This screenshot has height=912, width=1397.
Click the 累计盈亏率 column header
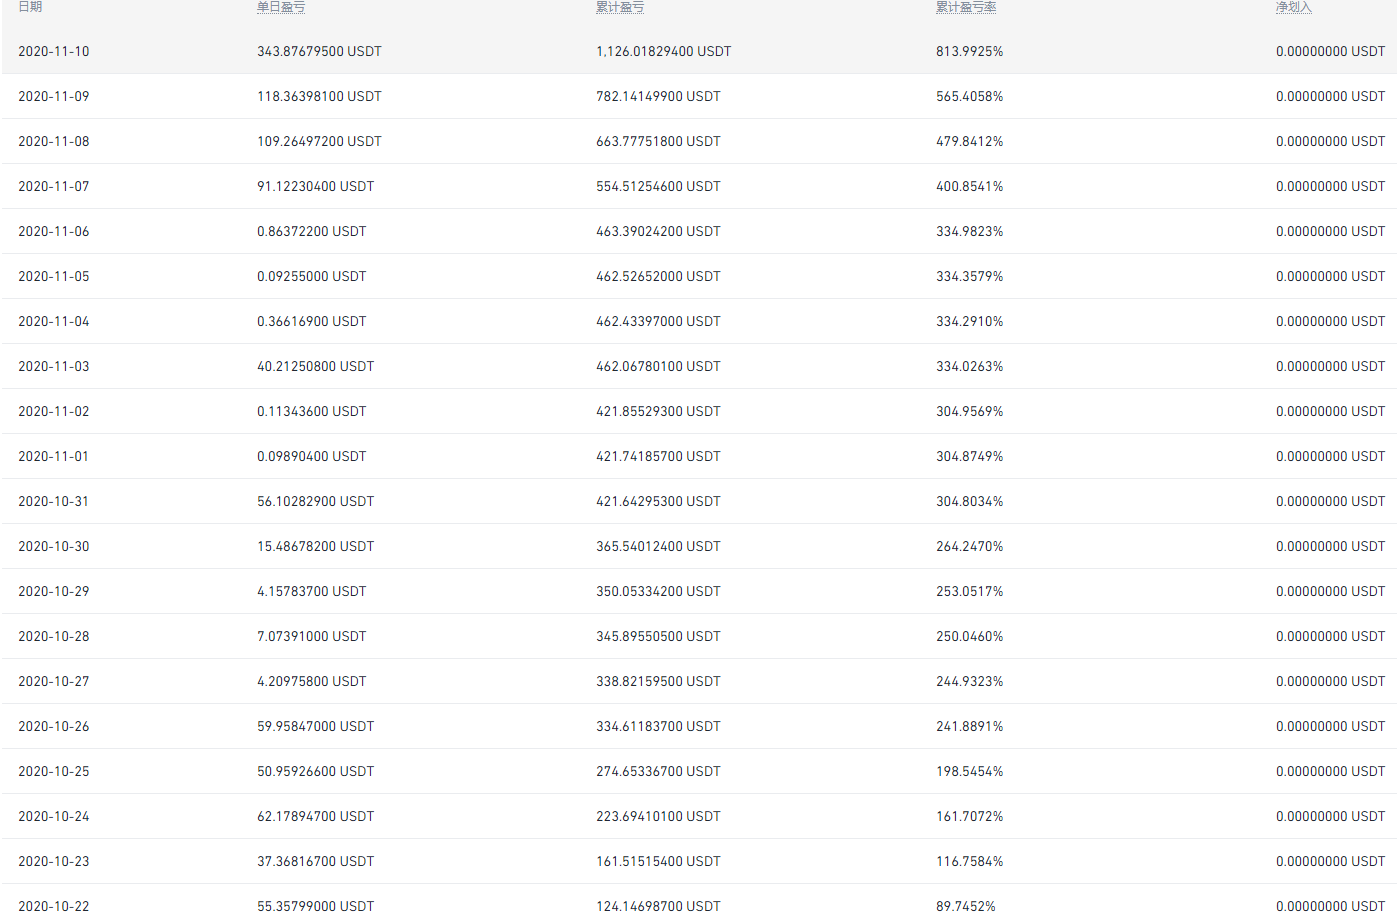coord(966,7)
